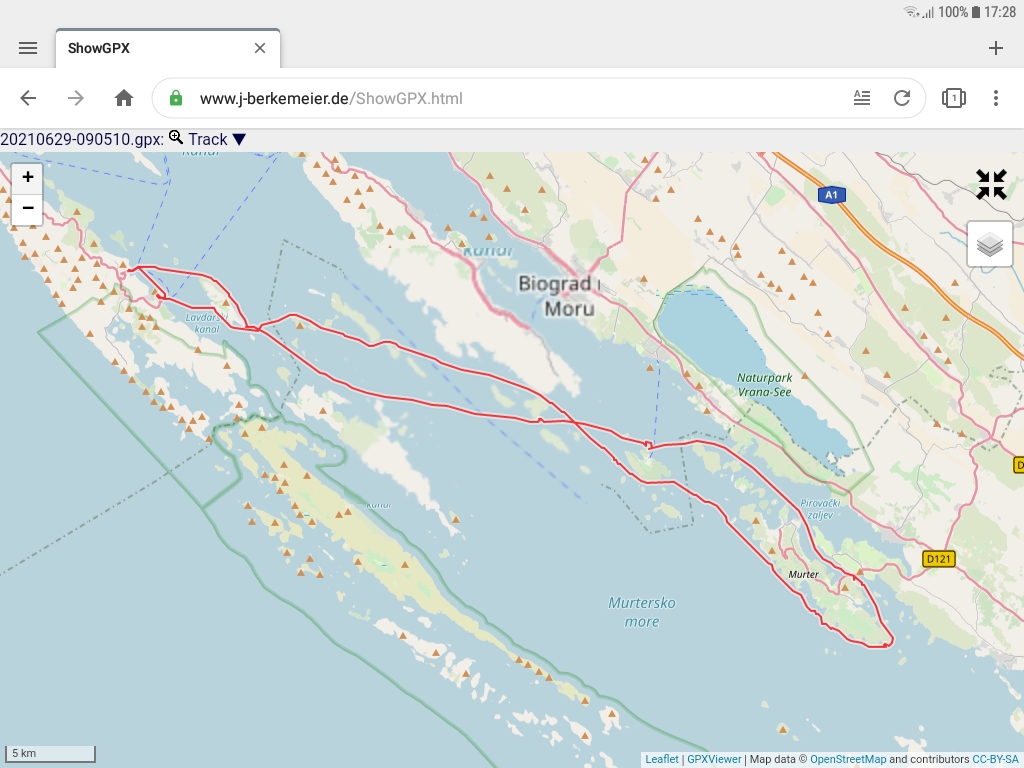Expand the Track dropdown arrow
Screen dimensions: 1024x768
(239, 140)
